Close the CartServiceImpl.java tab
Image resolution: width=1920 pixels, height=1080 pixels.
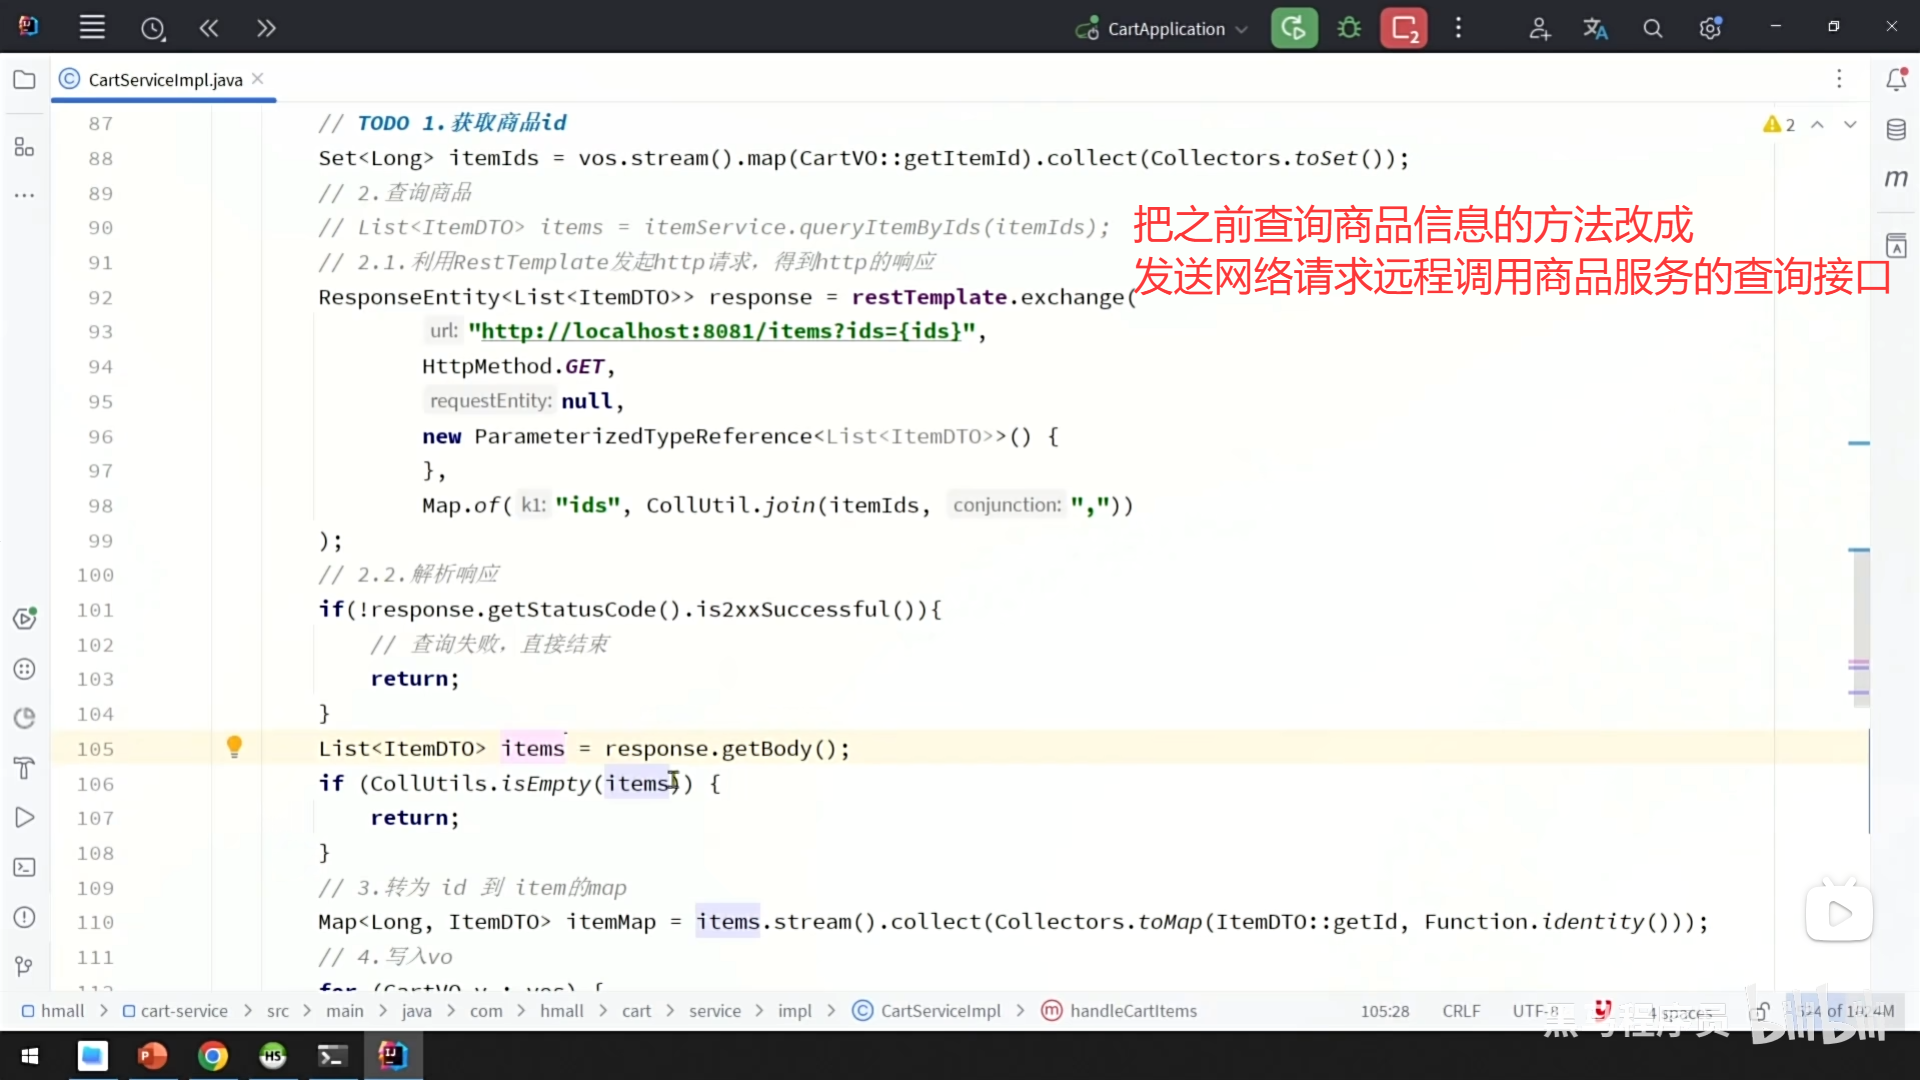(x=258, y=79)
